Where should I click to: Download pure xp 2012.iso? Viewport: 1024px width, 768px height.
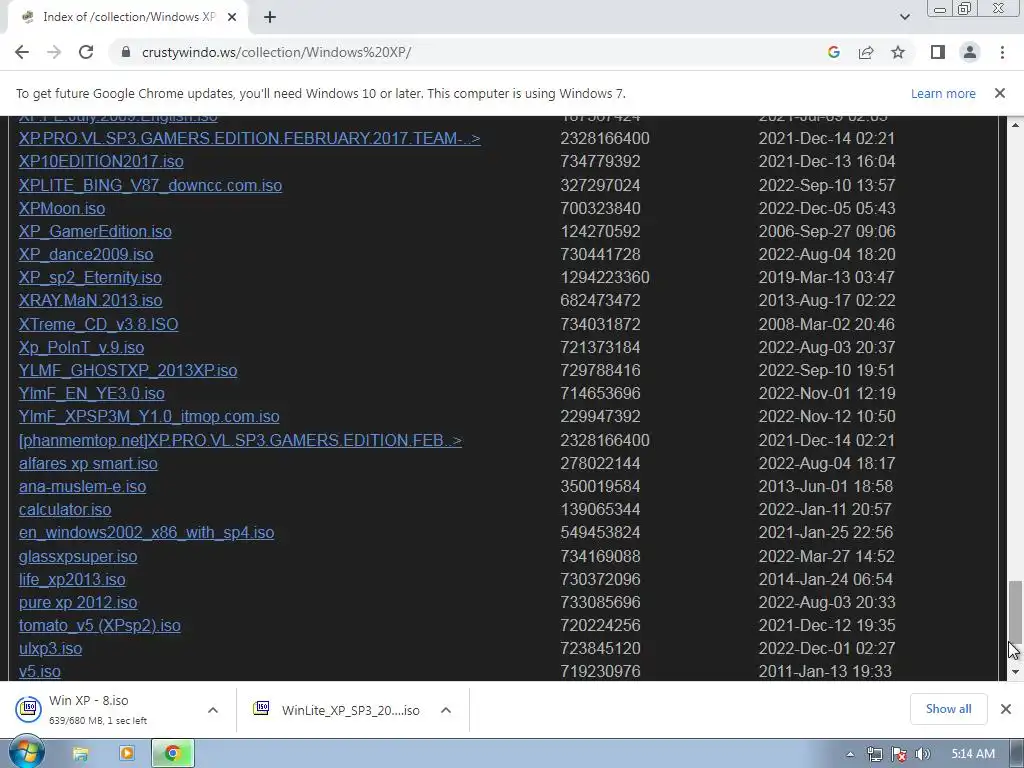(x=78, y=602)
